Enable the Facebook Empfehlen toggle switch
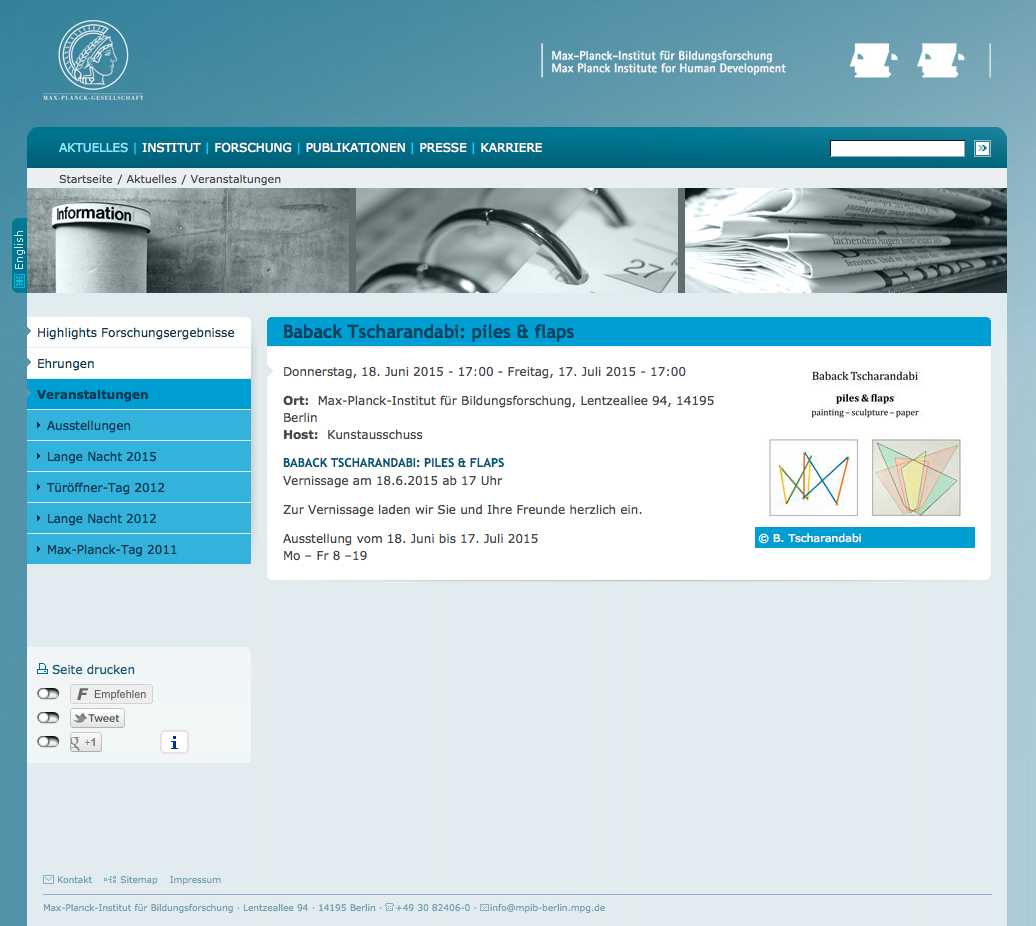Image resolution: width=1036 pixels, height=926 pixels. pyautogui.click(x=48, y=694)
